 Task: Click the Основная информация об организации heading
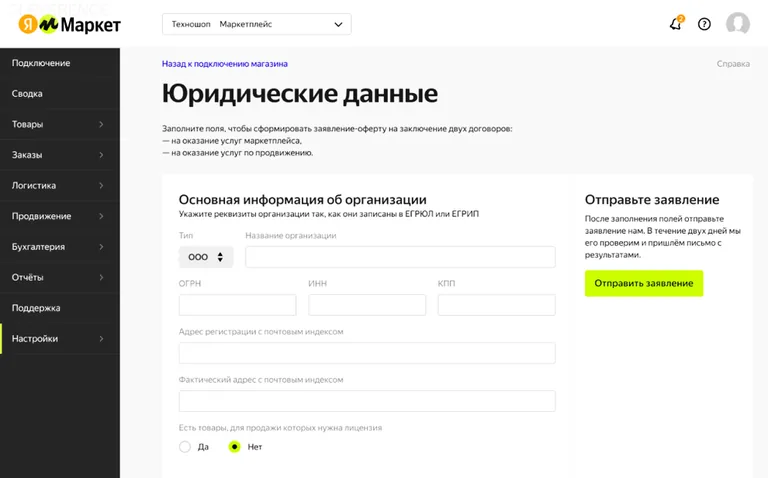[302, 199]
